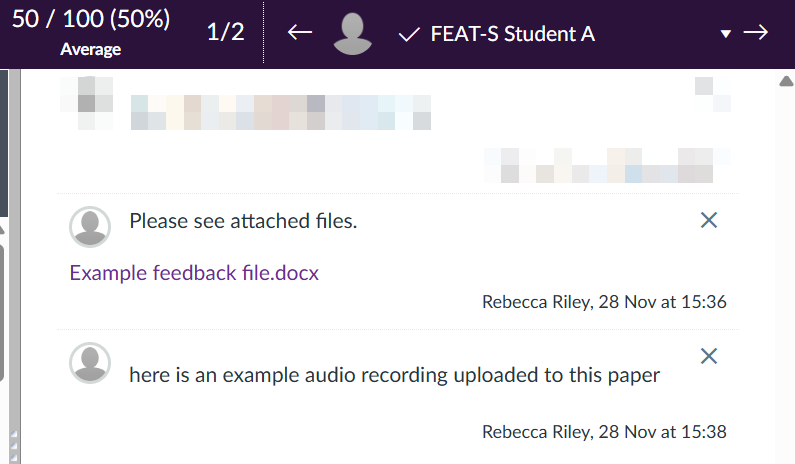Click the 50 / 100 (50%) average score
795x464 pixels.
[91, 20]
